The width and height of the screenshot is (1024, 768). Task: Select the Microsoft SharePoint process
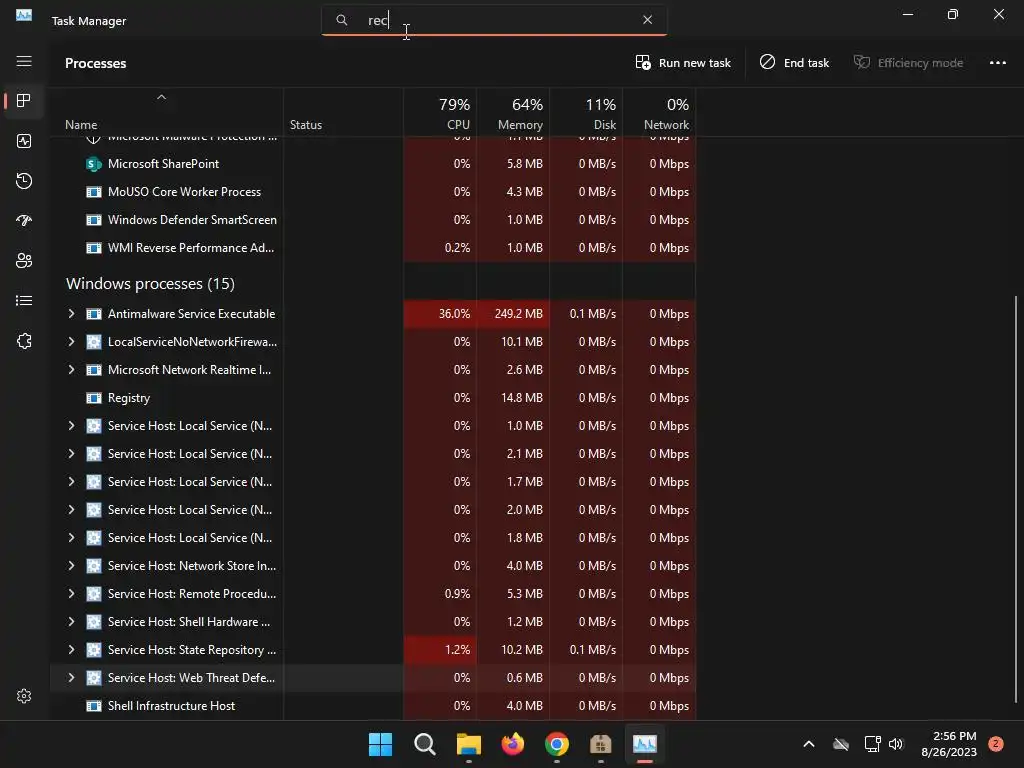tap(373, 164)
